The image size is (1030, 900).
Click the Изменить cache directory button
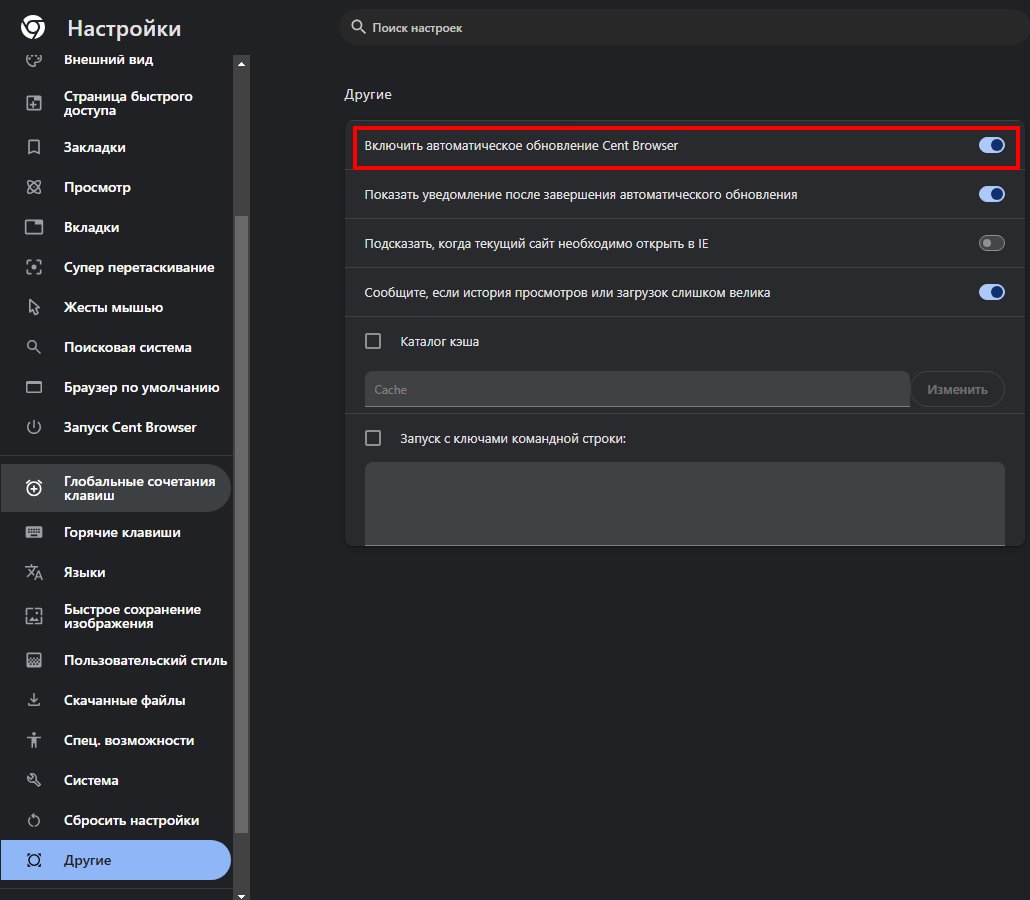957,390
